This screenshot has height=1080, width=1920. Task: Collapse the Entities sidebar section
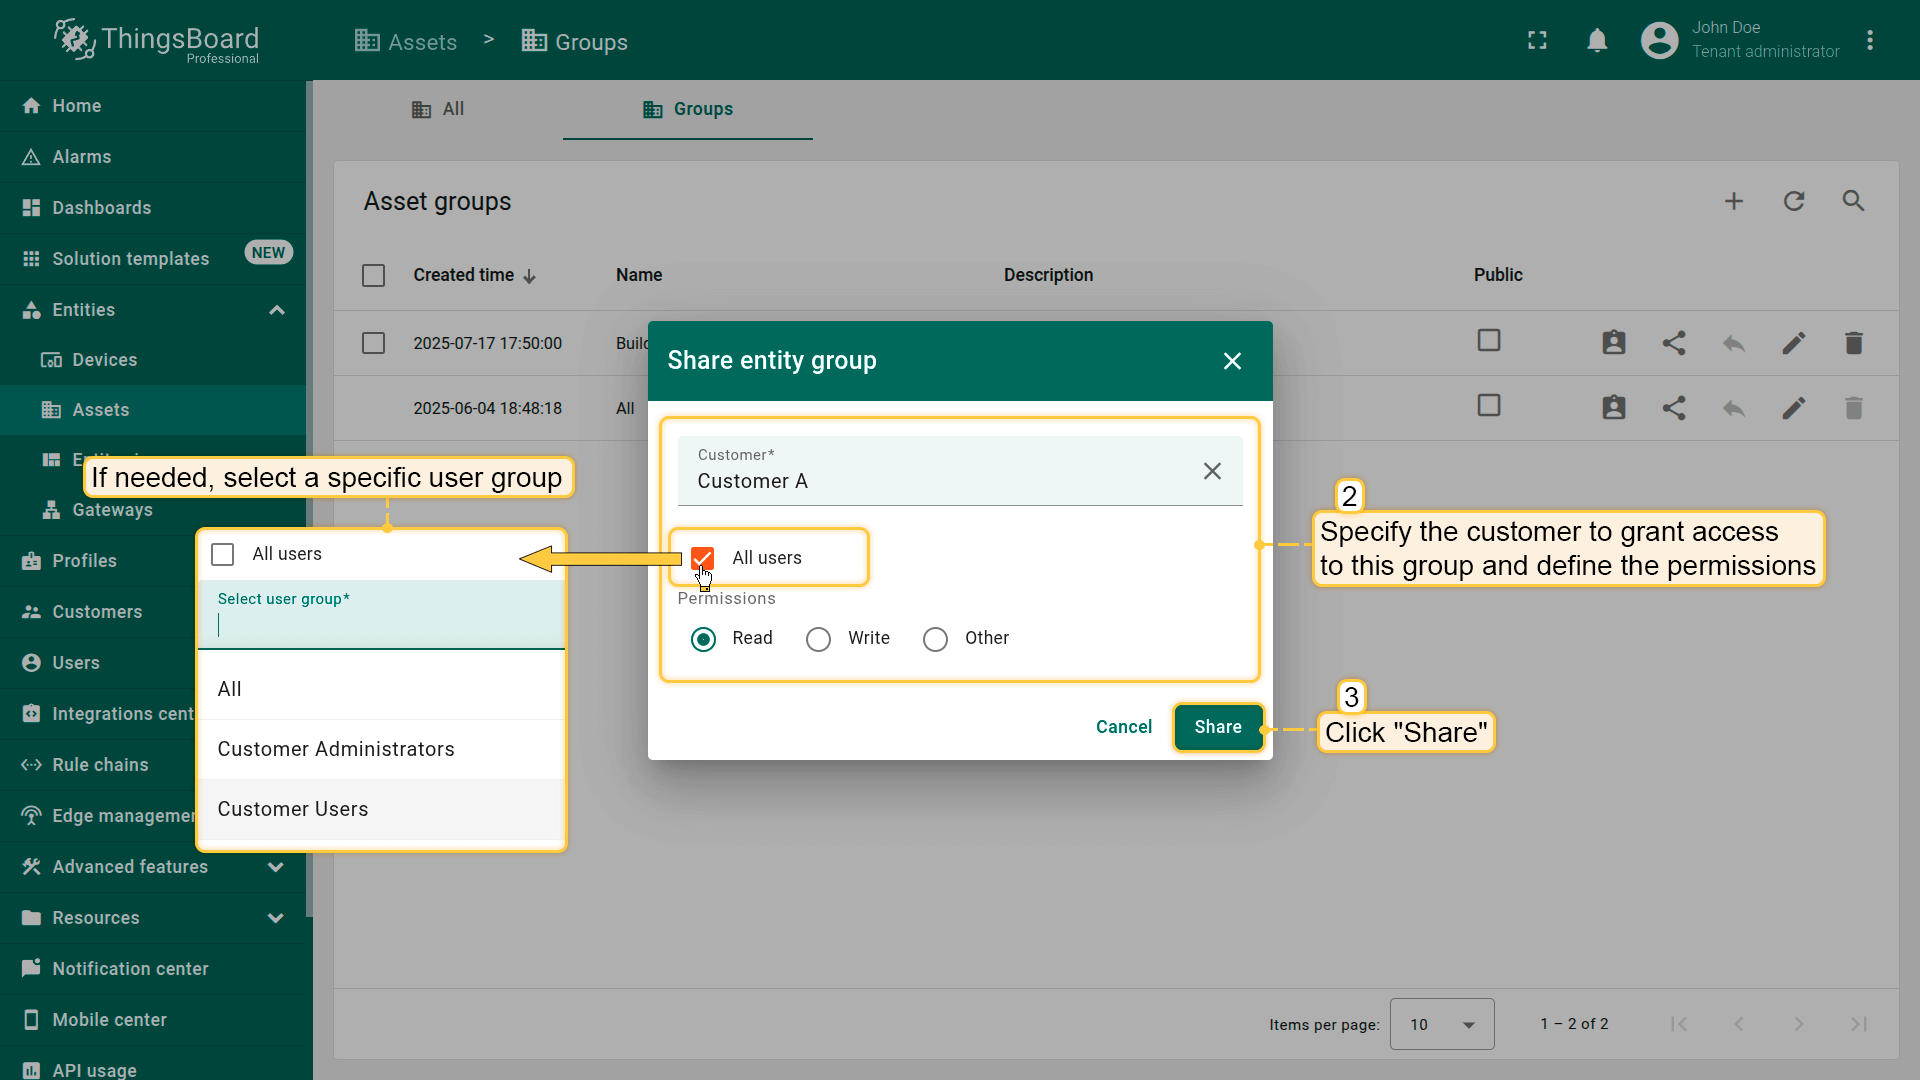277,310
